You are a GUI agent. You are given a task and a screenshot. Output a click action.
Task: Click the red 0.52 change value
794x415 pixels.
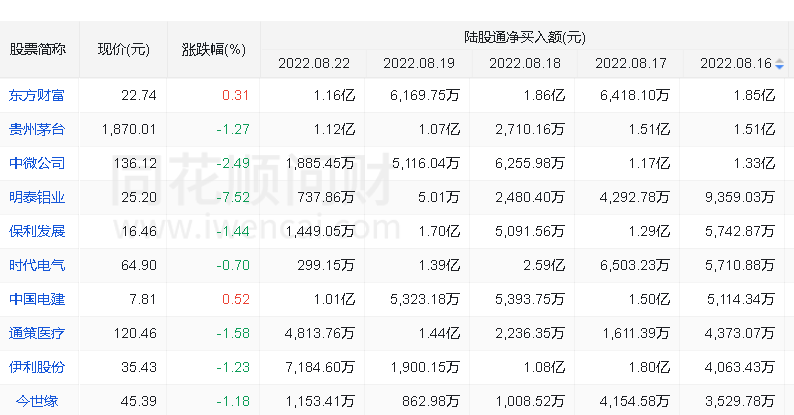(x=235, y=299)
